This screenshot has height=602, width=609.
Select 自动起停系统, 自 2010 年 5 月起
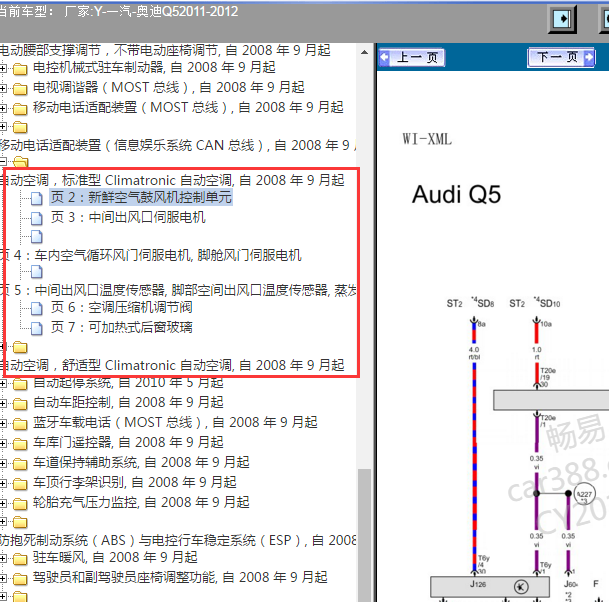[128, 383]
